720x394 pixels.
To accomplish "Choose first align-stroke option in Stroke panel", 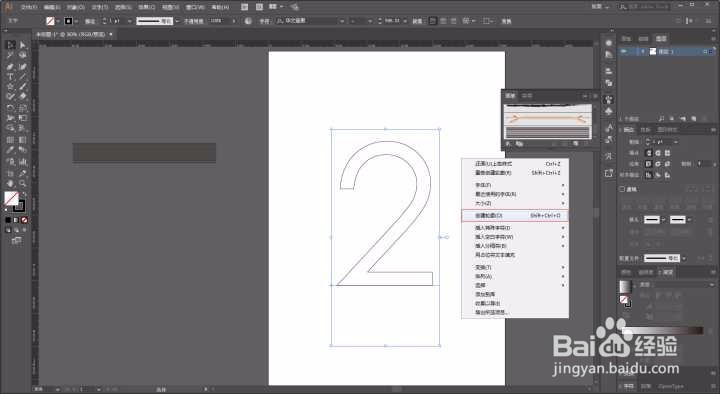I will coord(649,175).
